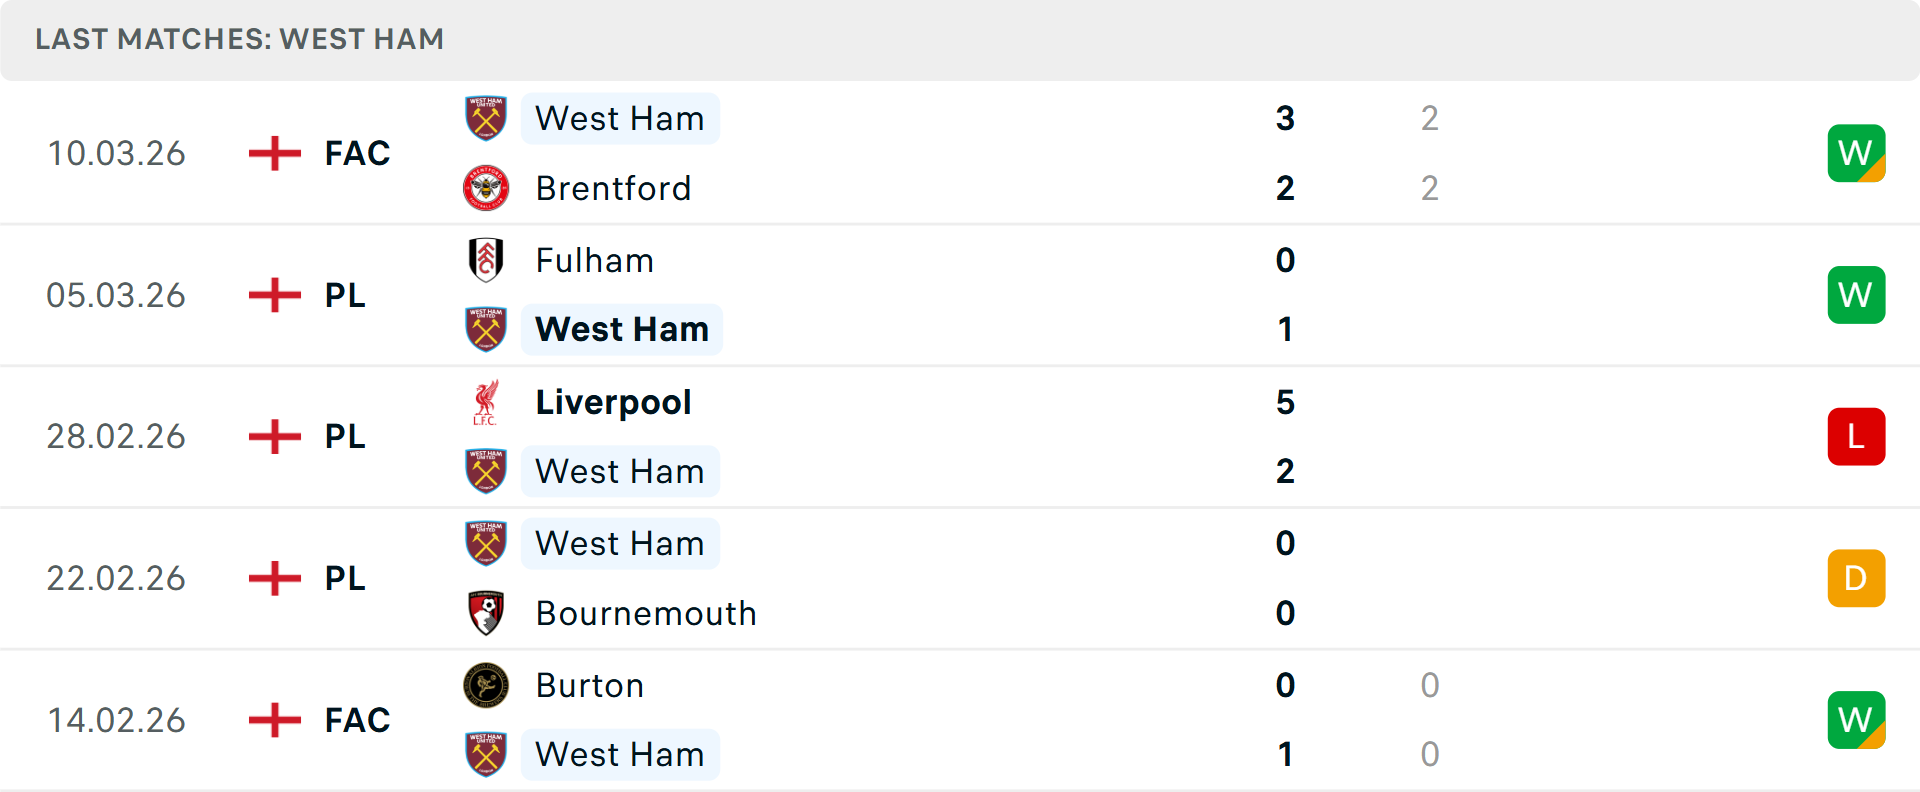The width and height of the screenshot is (1920, 792).
Task: Click the Fulham club crest icon
Action: [486, 260]
